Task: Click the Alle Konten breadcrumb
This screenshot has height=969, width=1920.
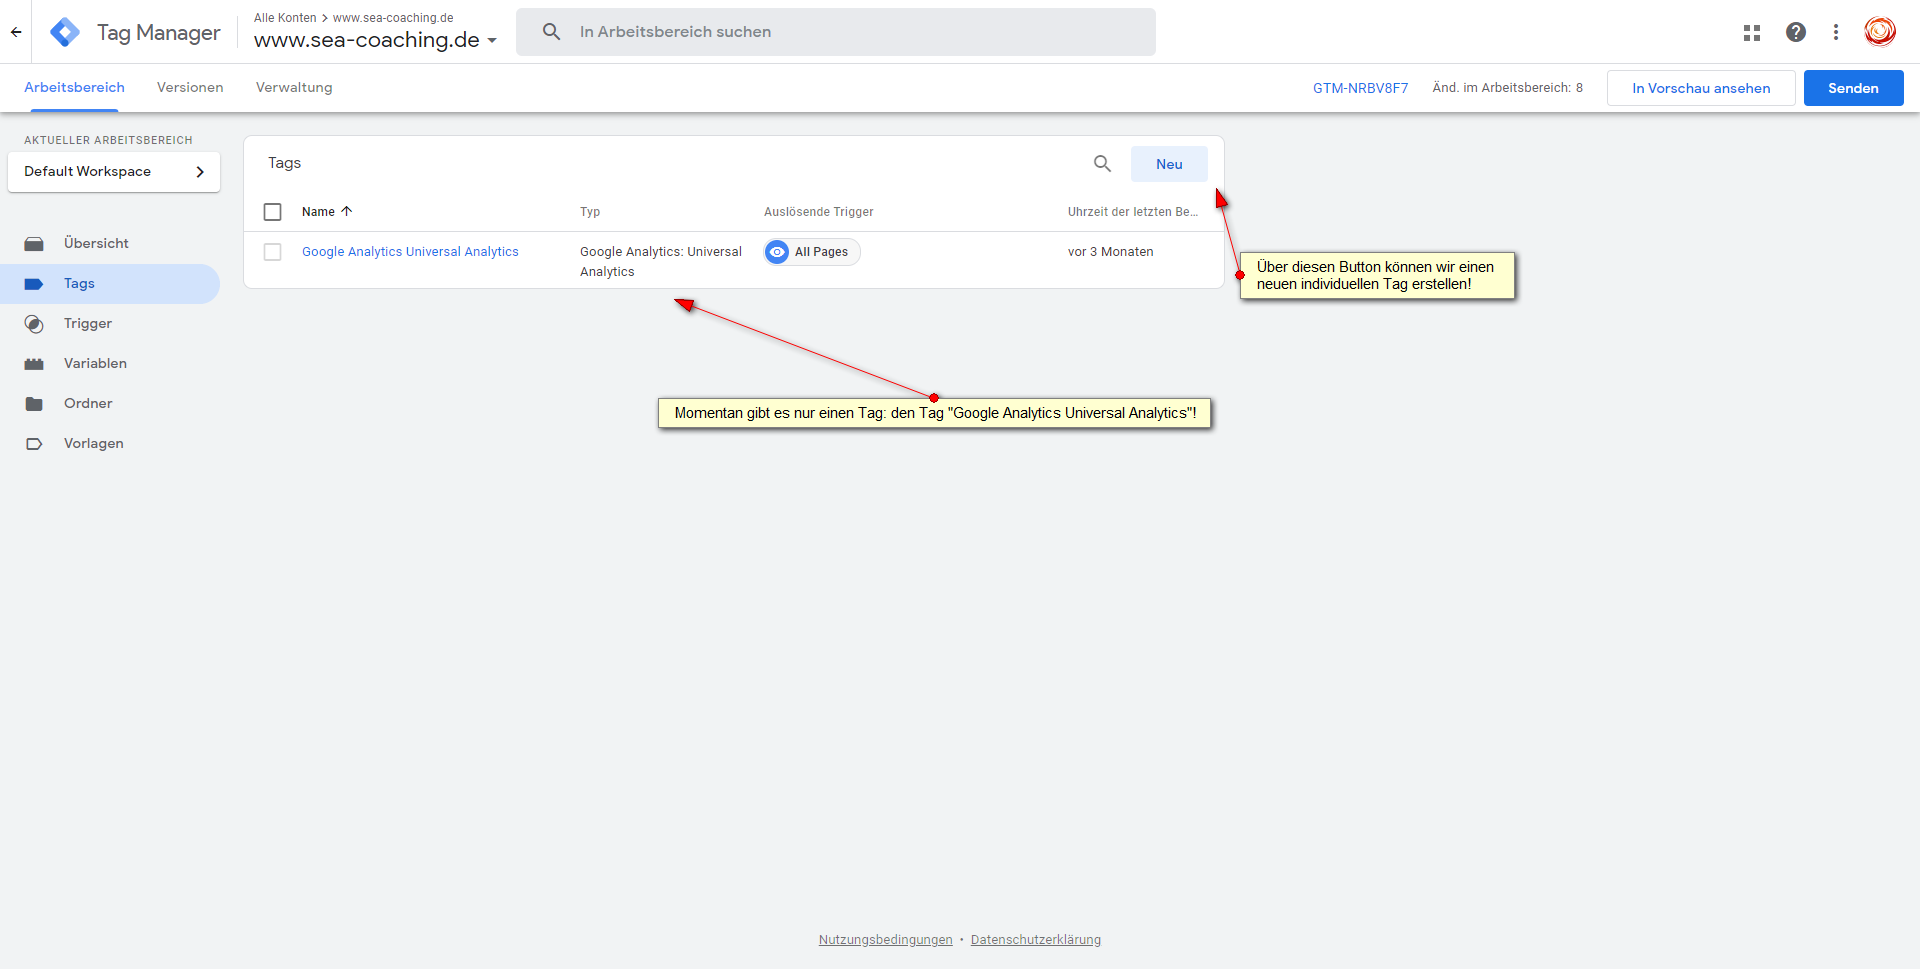Action: (285, 18)
